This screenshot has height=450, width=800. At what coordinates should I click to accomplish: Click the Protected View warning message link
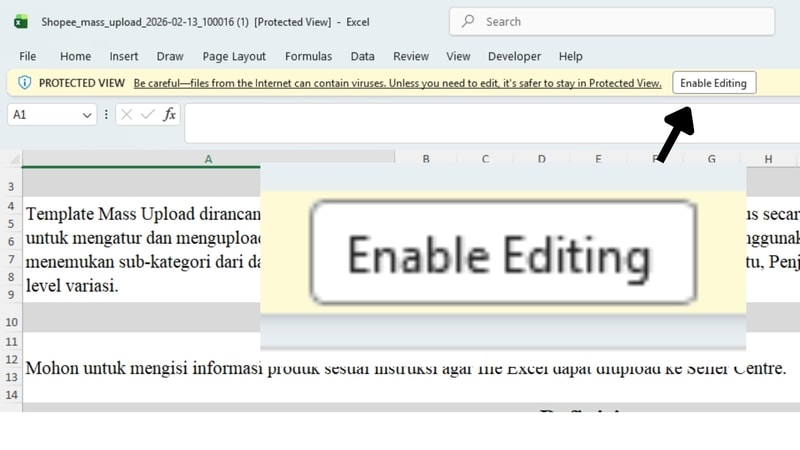397,83
